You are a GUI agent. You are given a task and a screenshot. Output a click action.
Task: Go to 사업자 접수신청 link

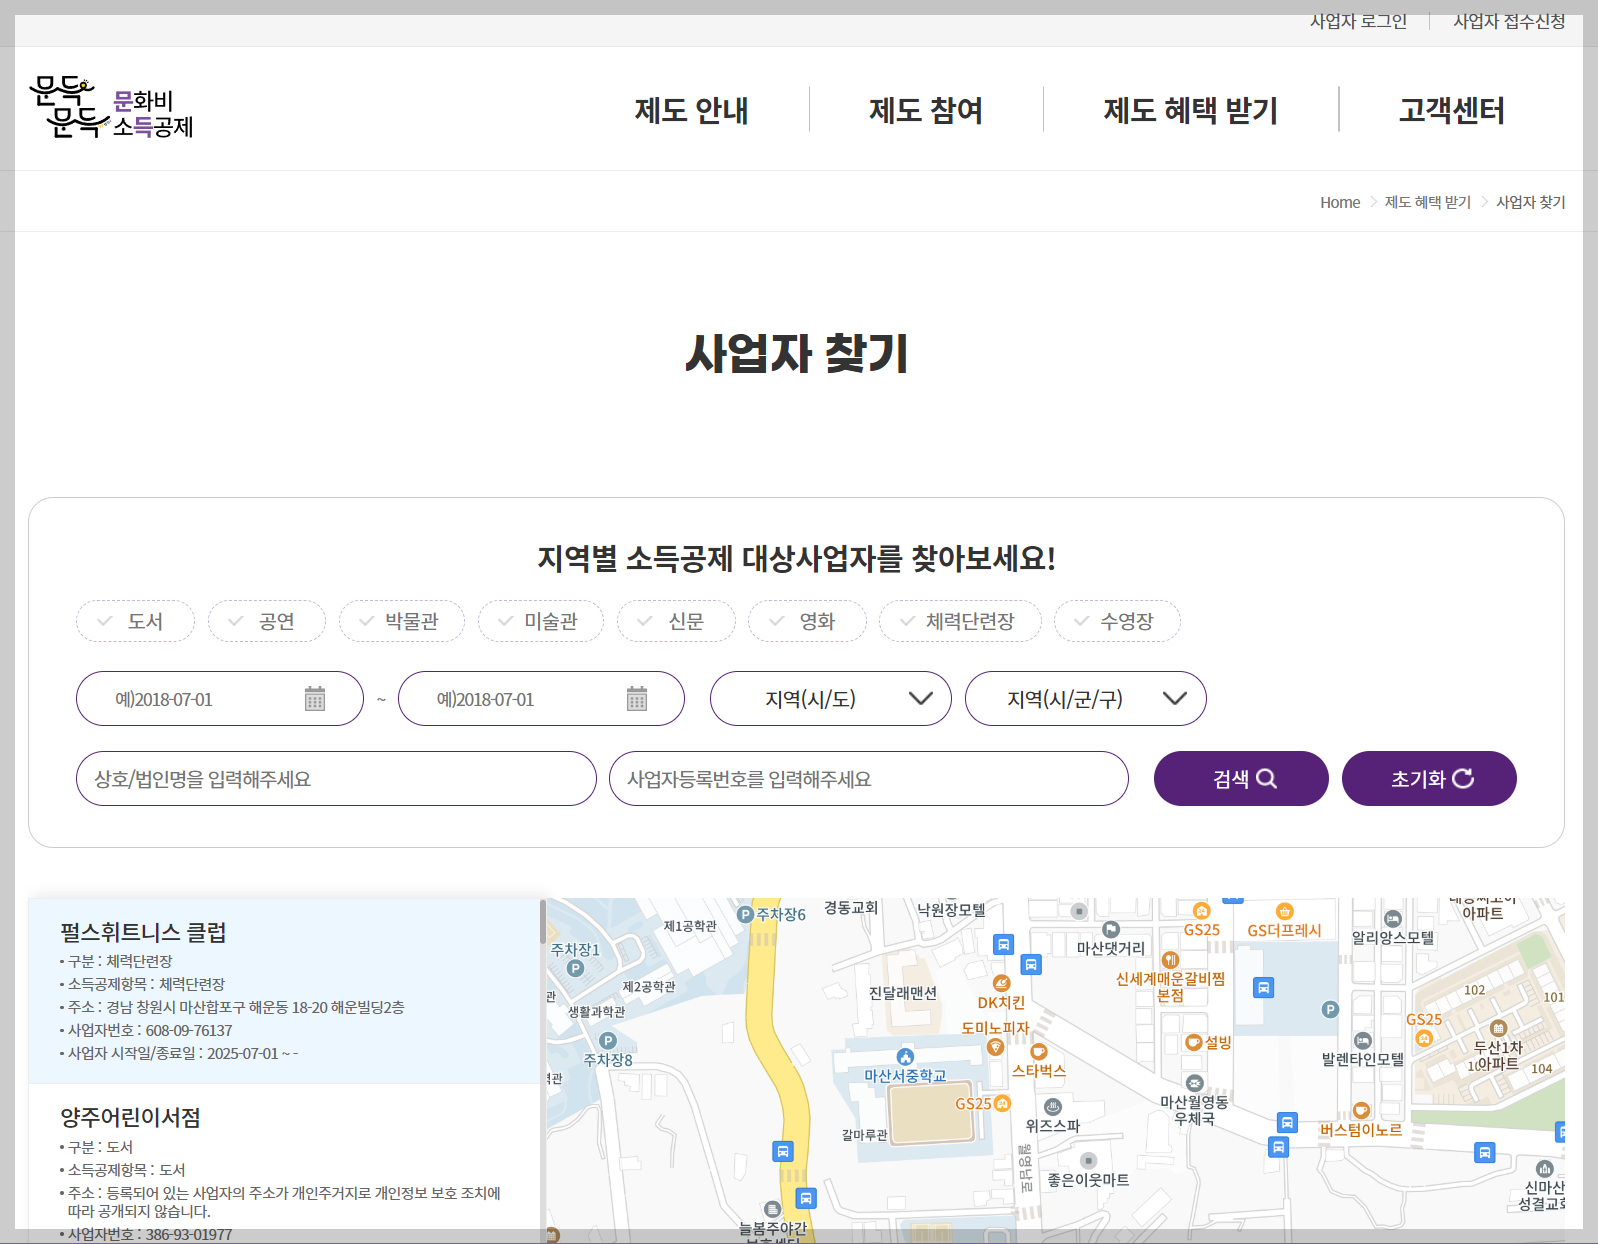pyautogui.click(x=1509, y=21)
